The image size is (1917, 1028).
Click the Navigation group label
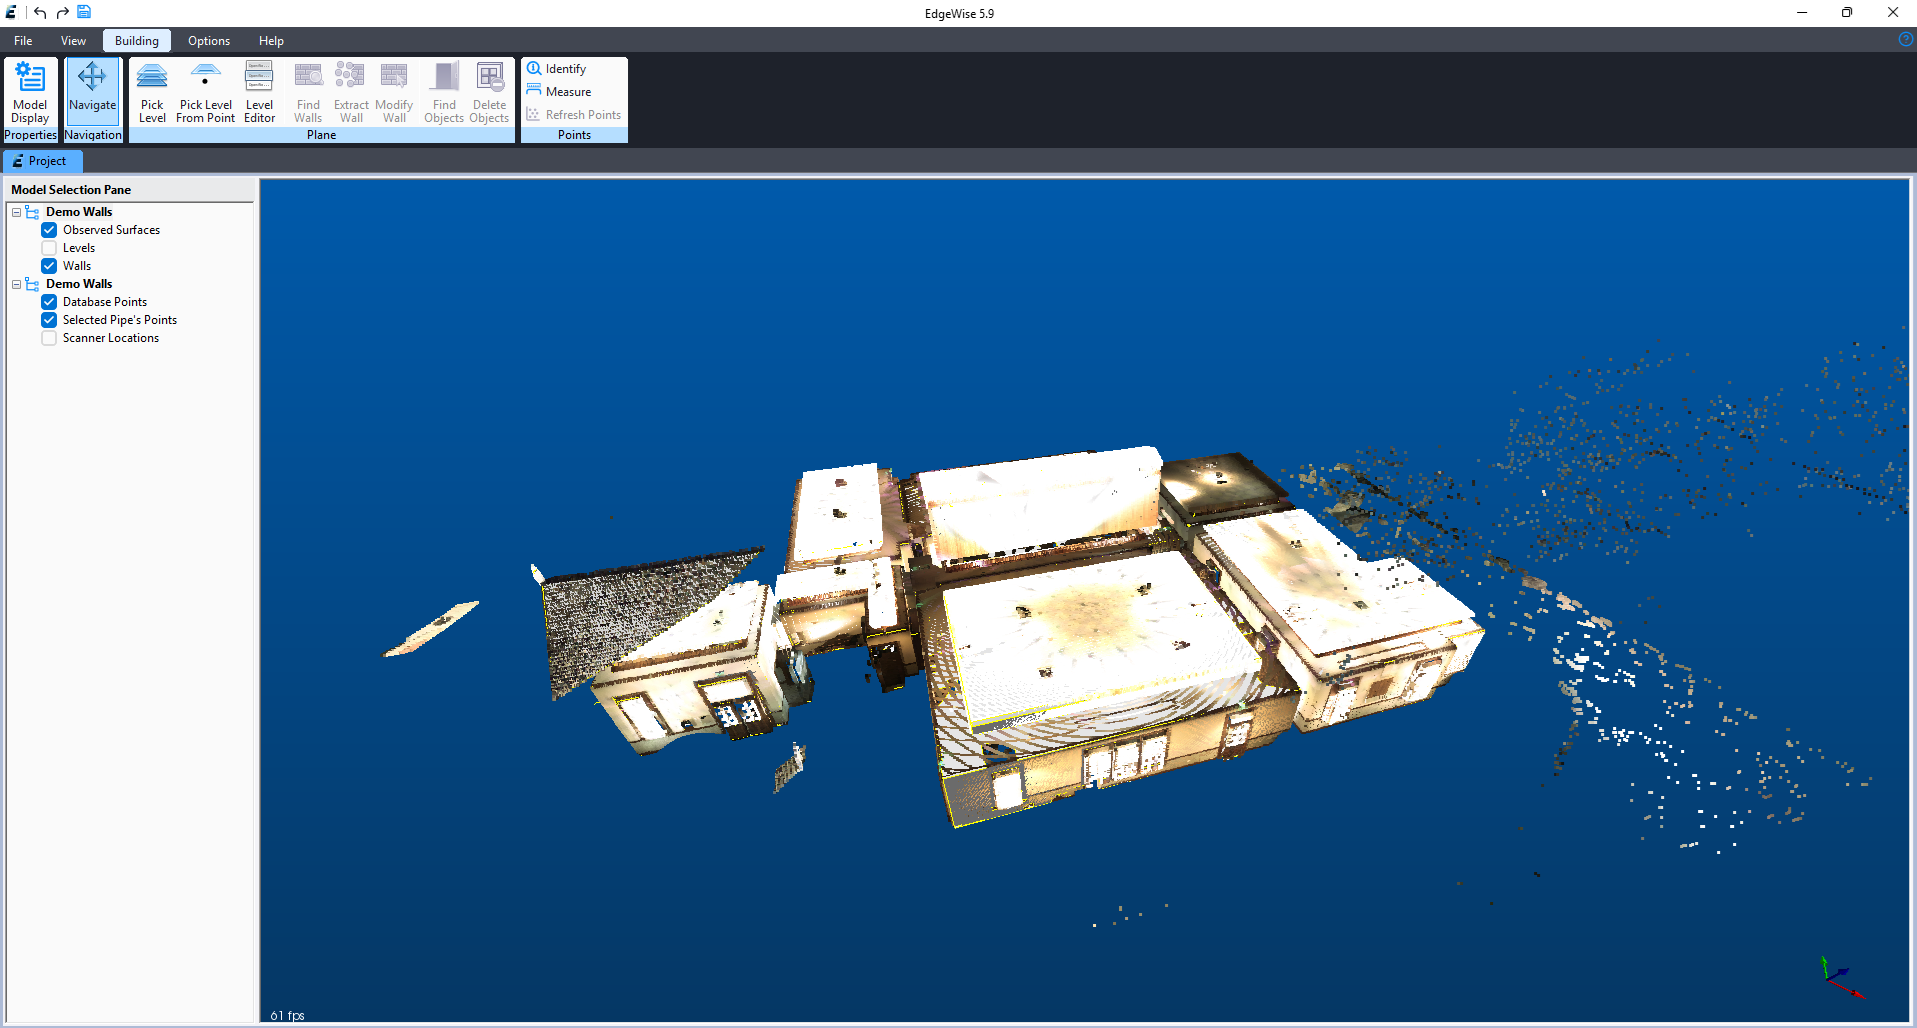click(93, 135)
